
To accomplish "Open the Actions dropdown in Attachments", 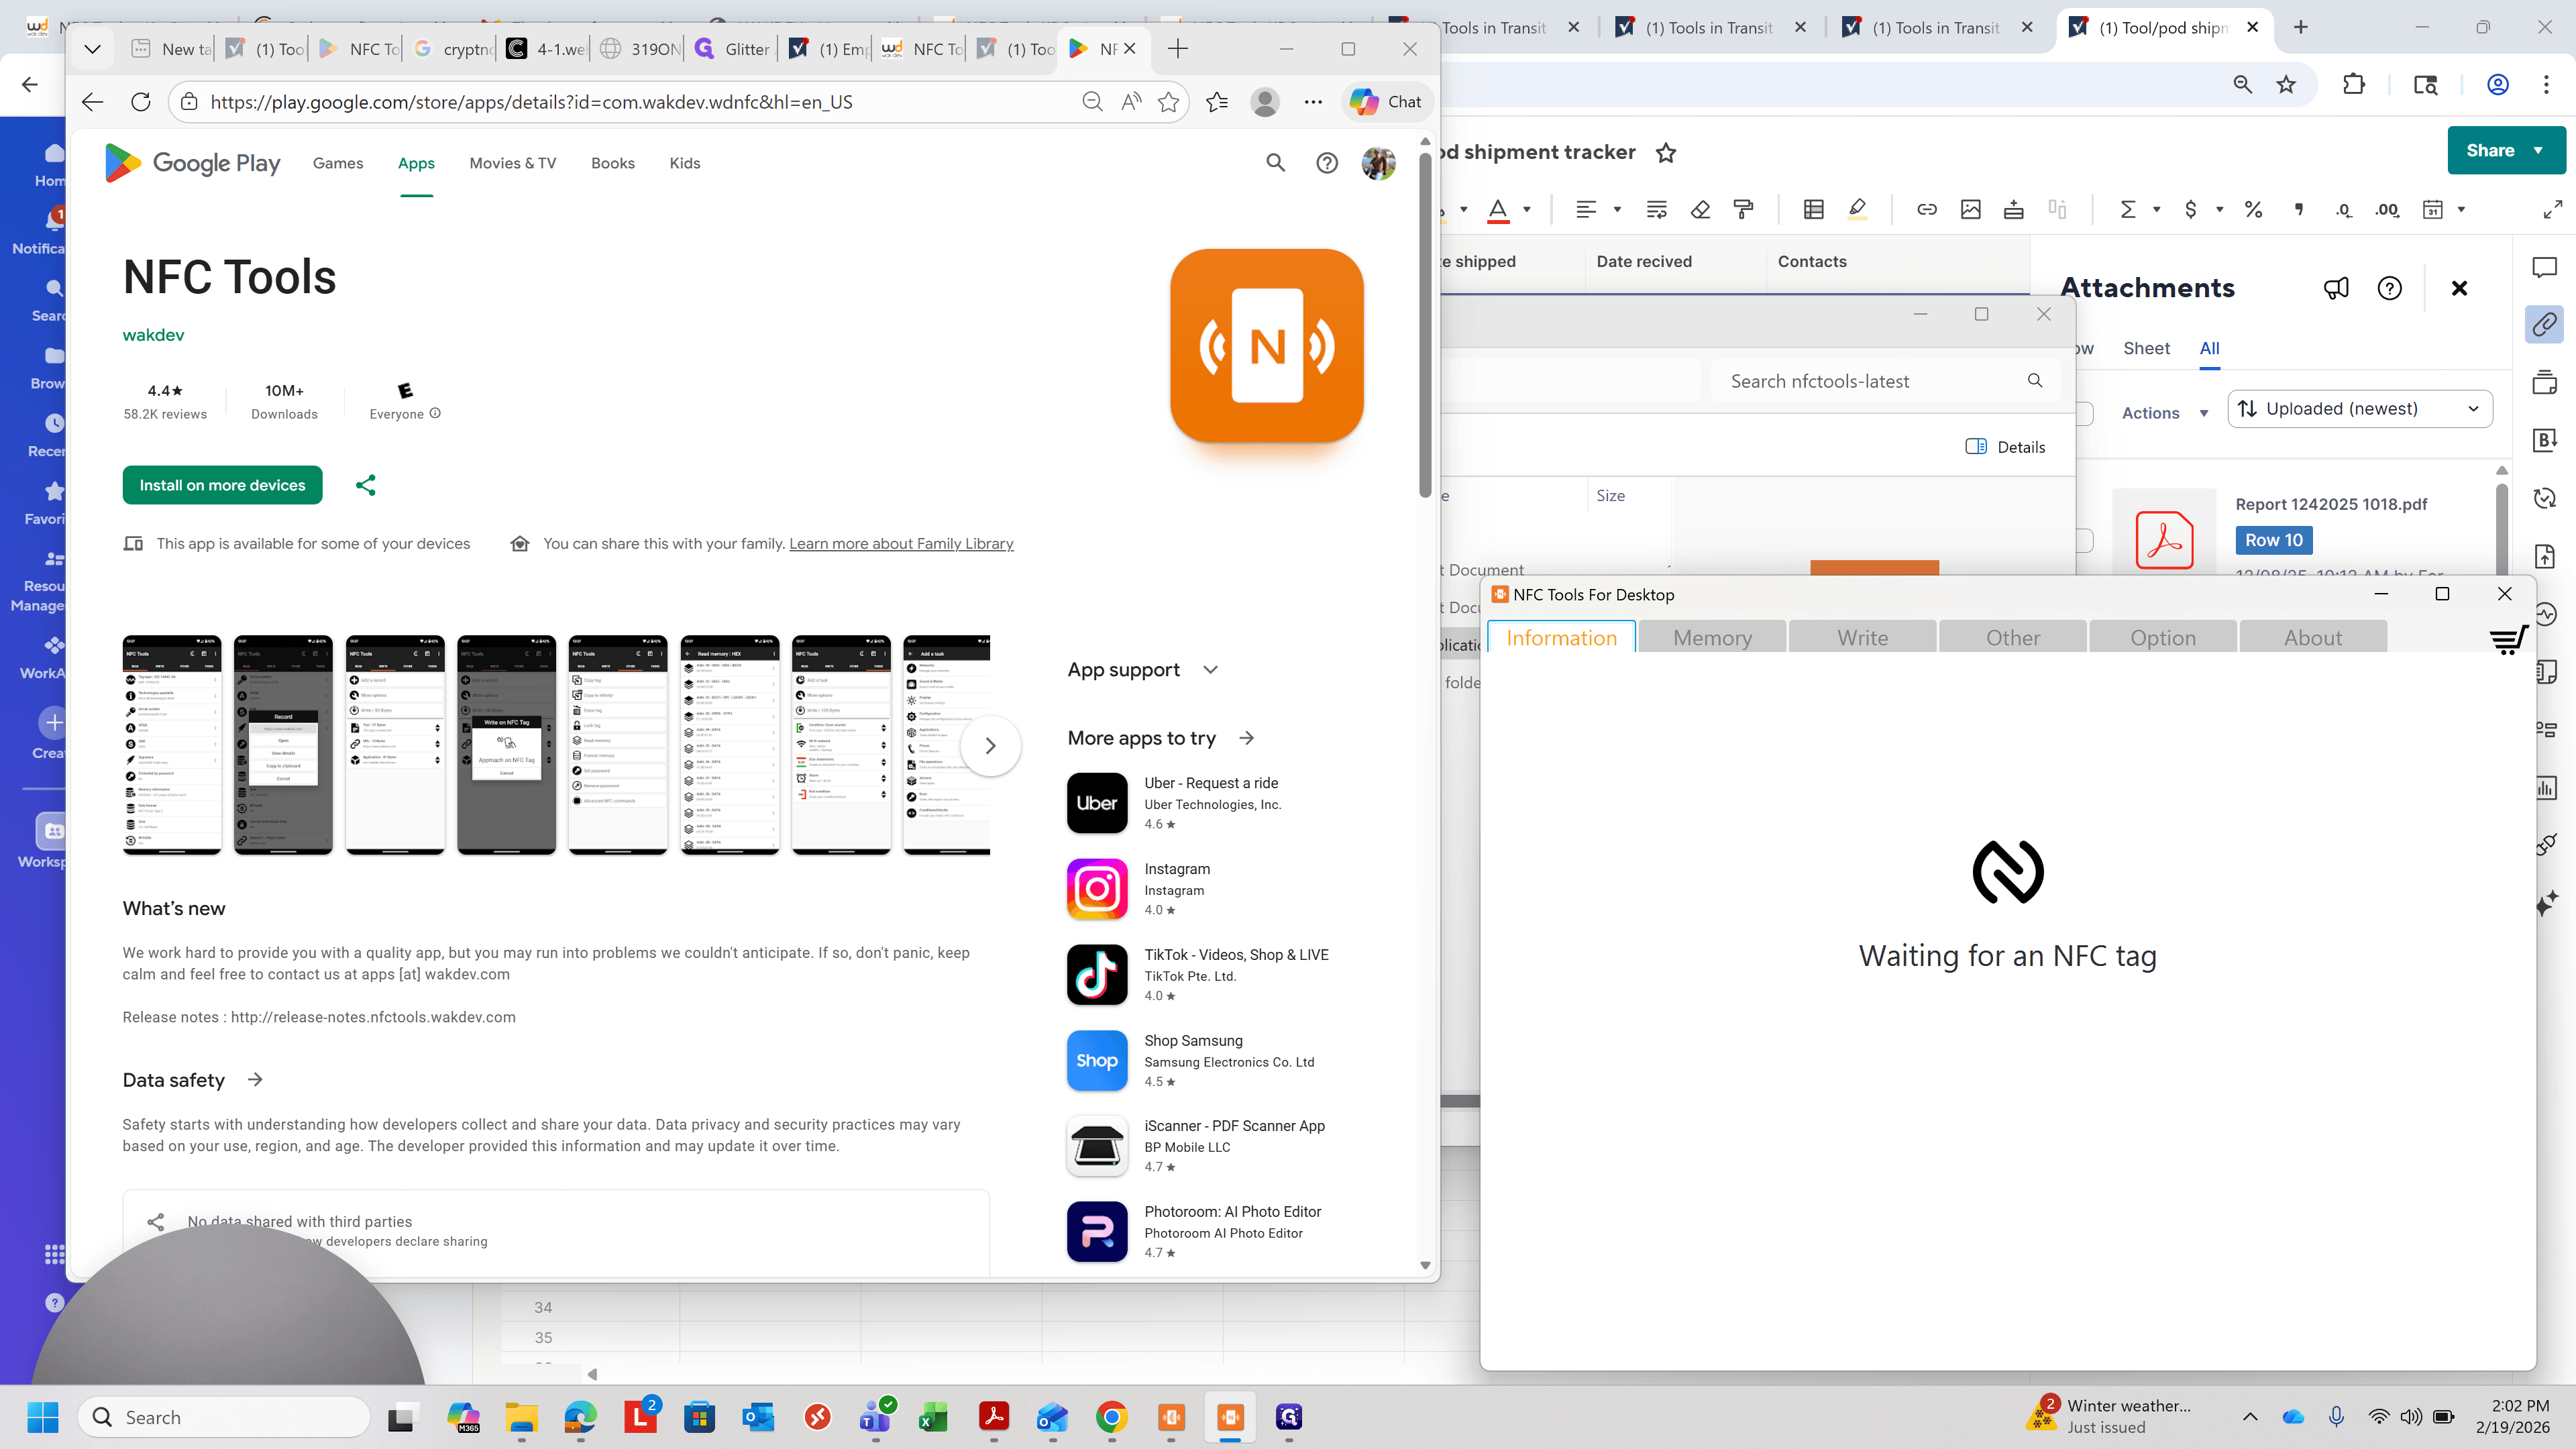I will 2164,413.
